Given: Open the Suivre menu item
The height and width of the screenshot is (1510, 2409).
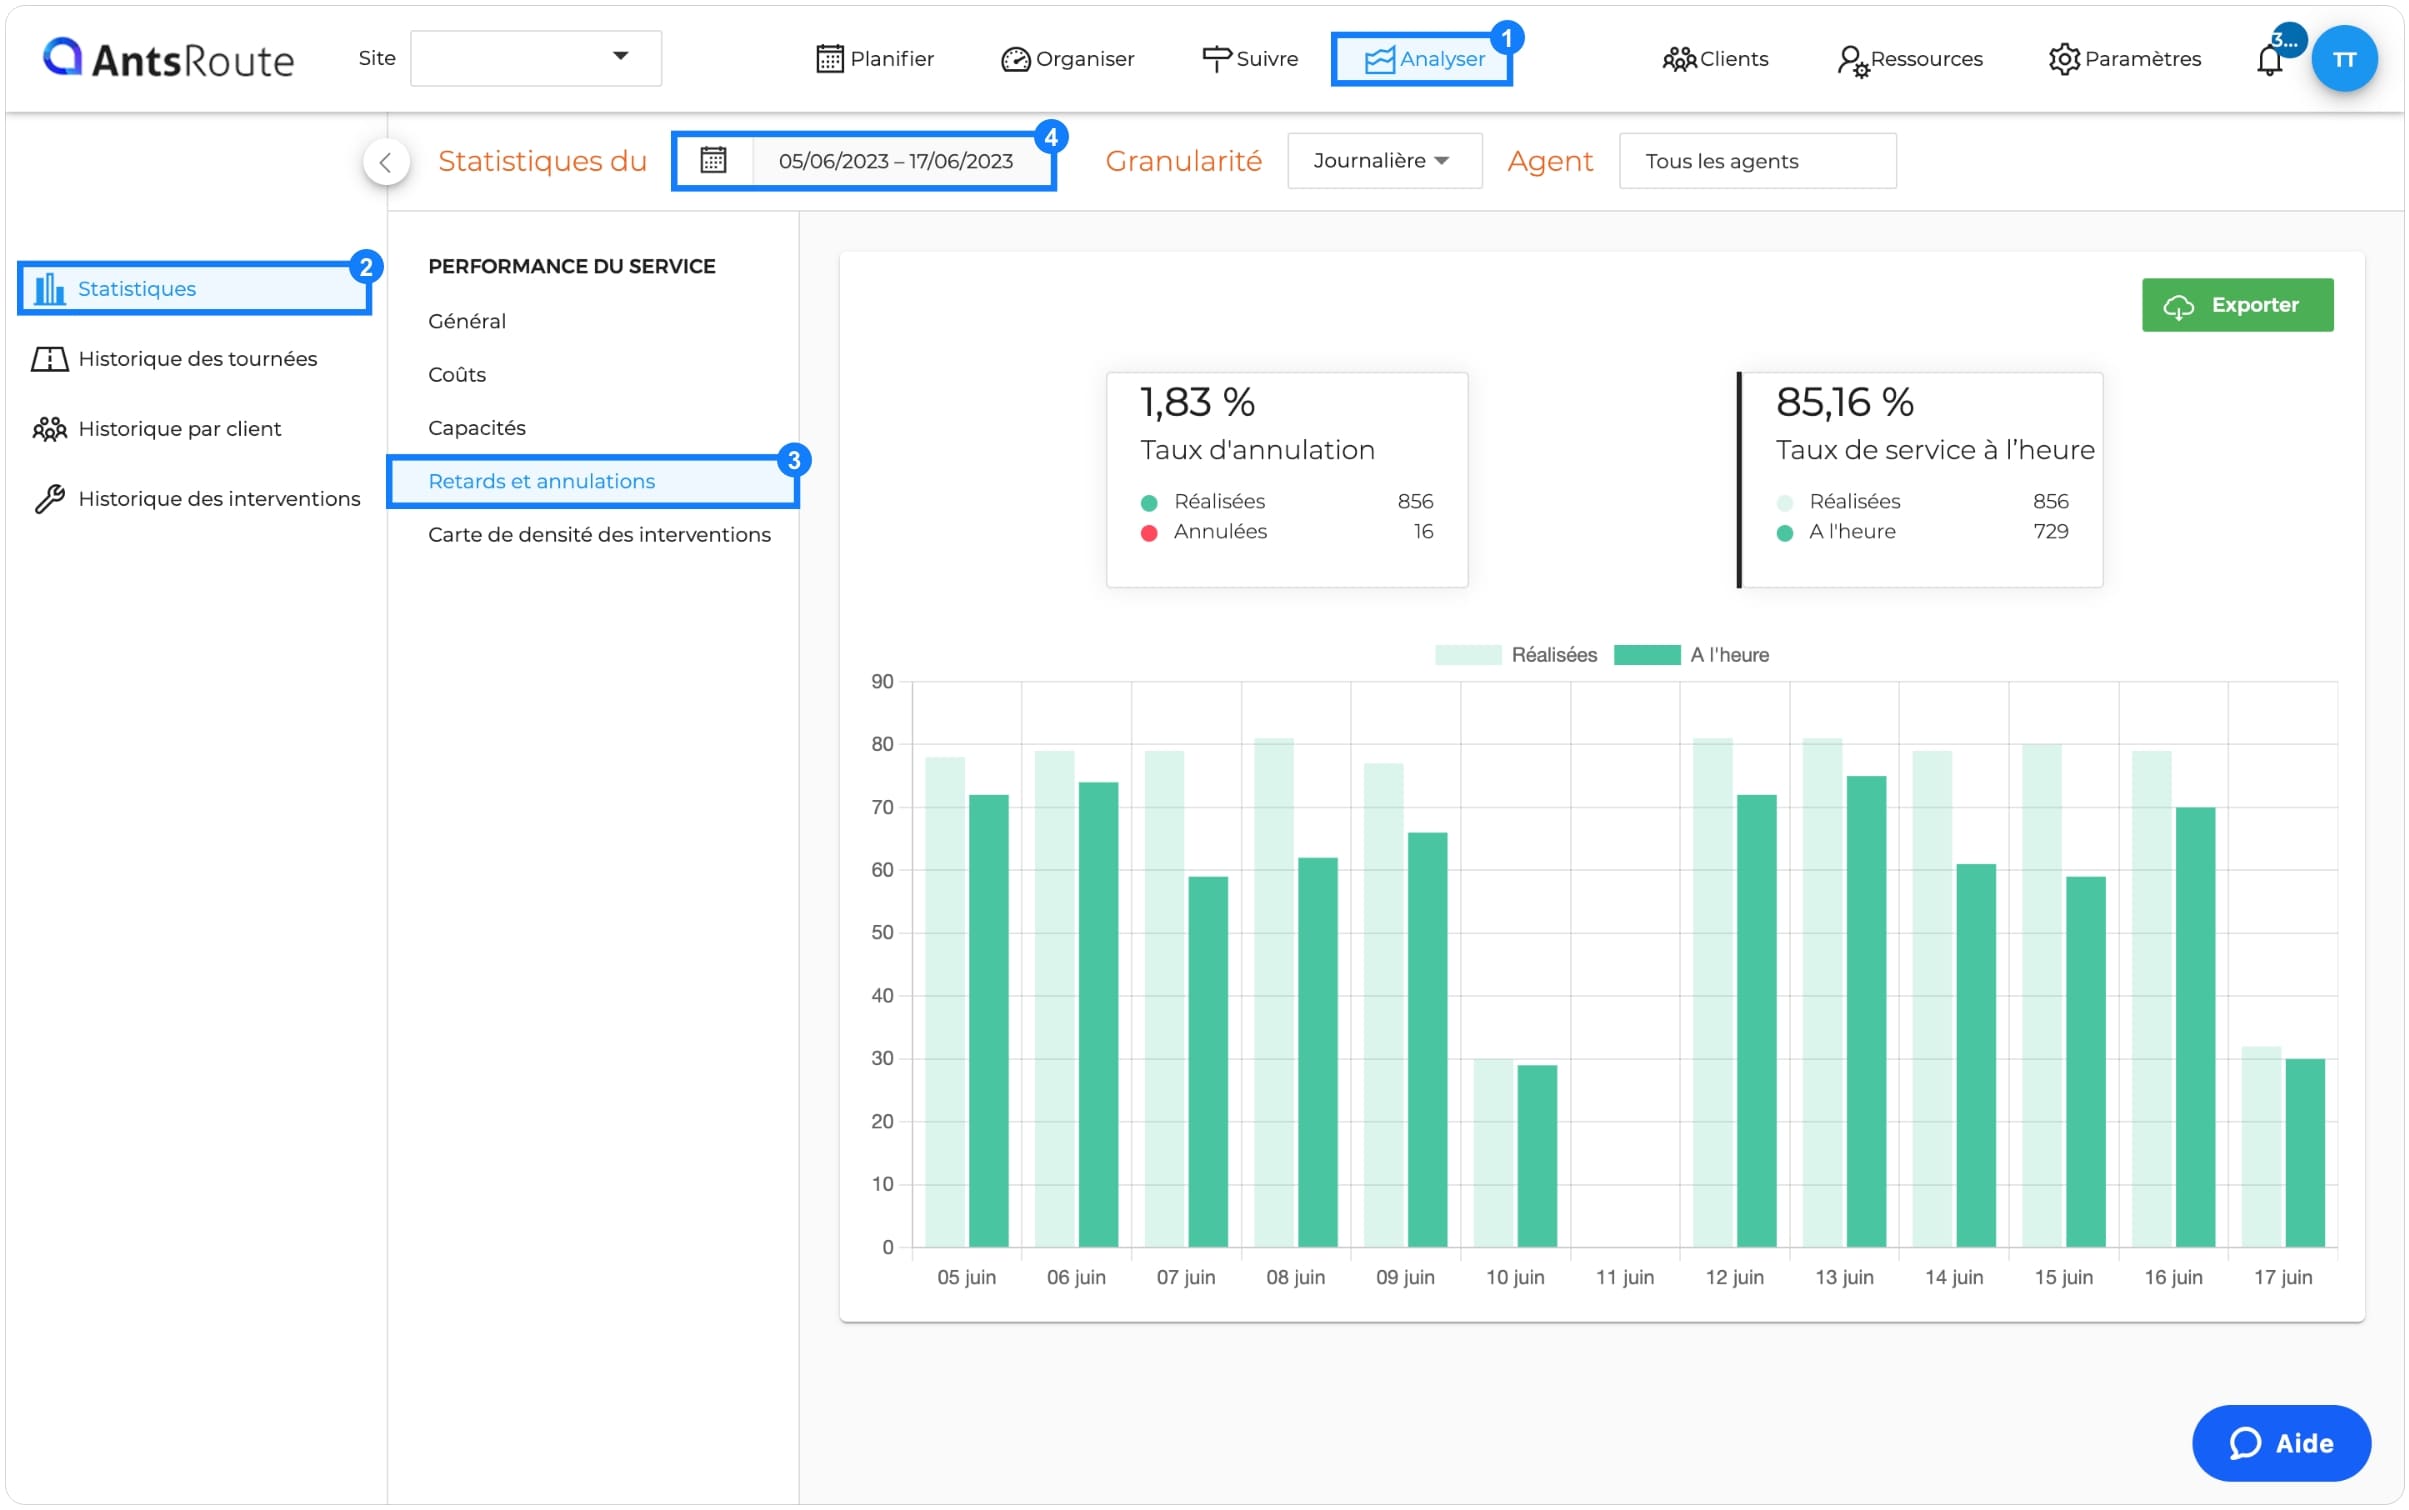Looking at the screenshot, I should point(1249,59).
